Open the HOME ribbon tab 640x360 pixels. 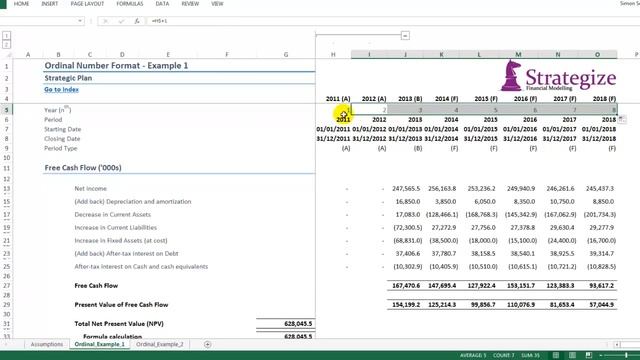point(21,4)
